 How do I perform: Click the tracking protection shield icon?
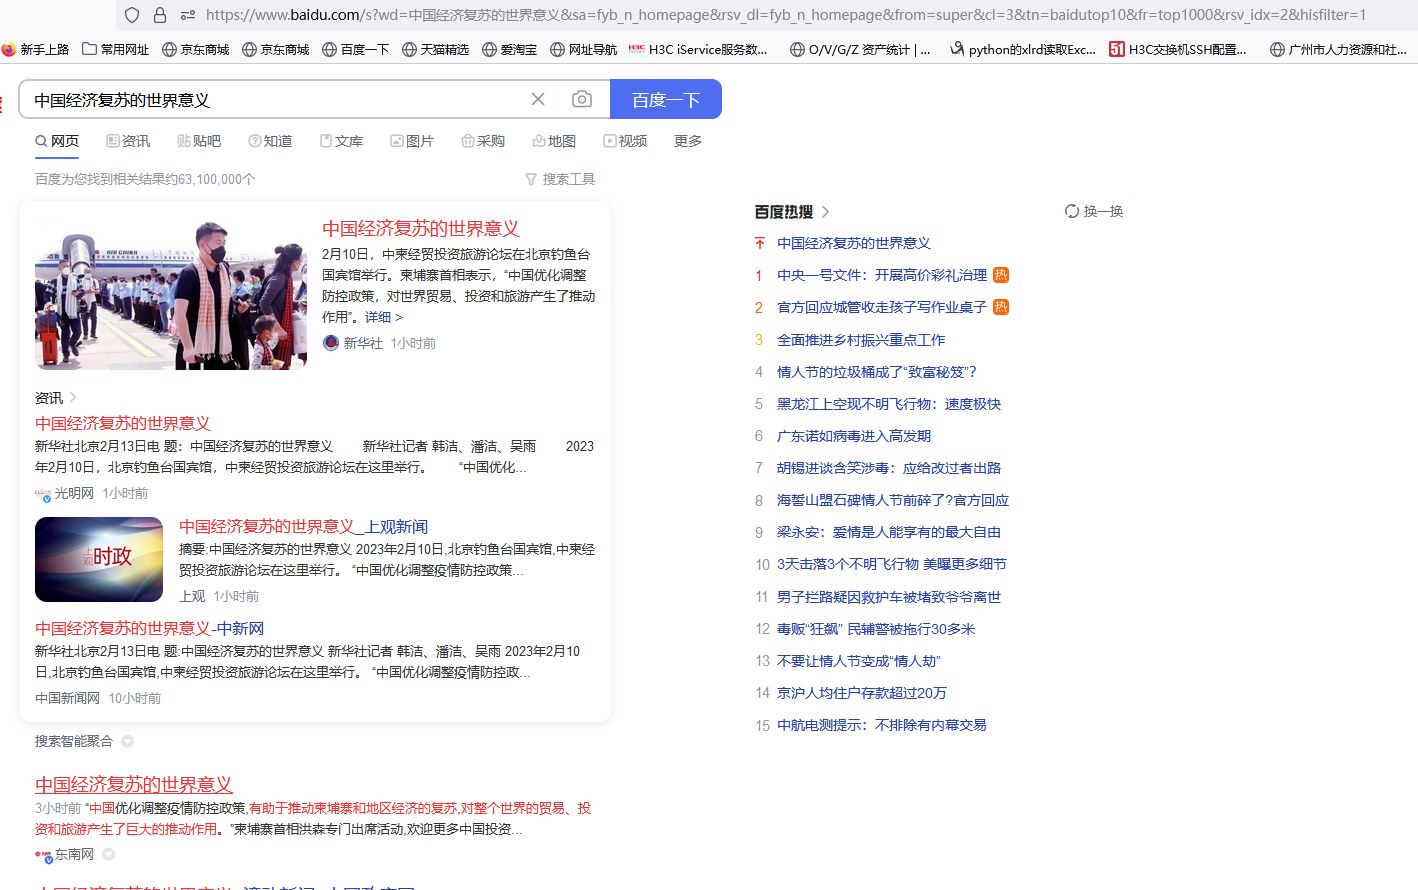point(132,15)
